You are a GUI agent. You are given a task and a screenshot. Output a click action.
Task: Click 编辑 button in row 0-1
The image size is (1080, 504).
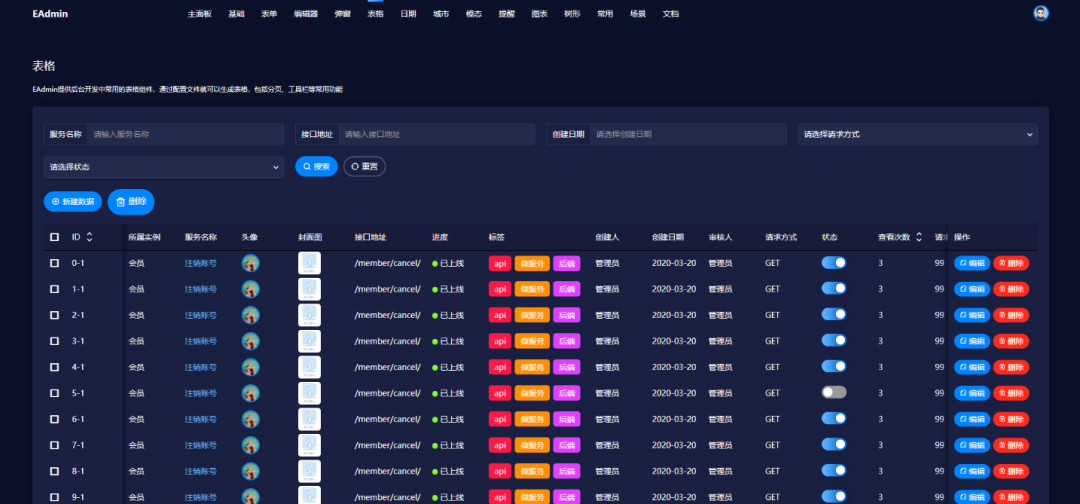[972, 263]
